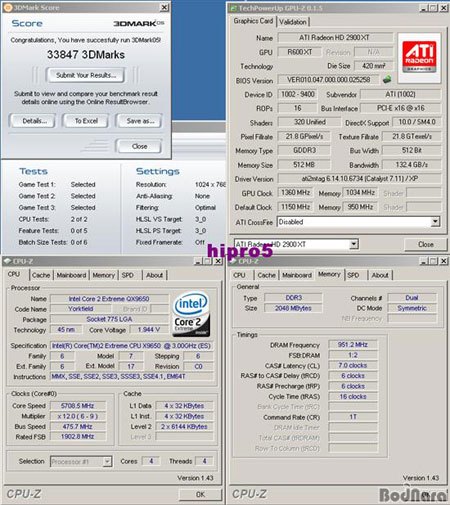Screen dimensions: 450x505
Task: Click the Memory clock 1034 MHz field
Action: [360, 193]
